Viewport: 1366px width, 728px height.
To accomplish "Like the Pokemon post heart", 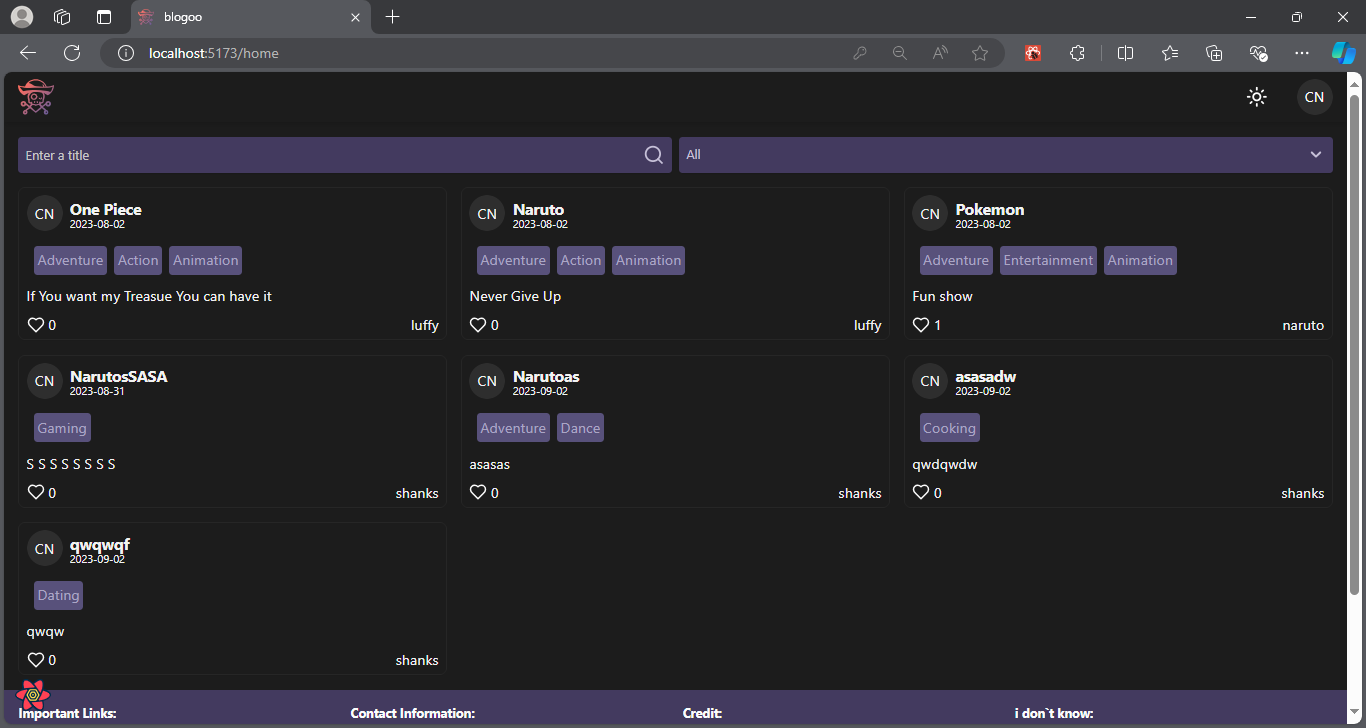I will click(x=922, y=325).
